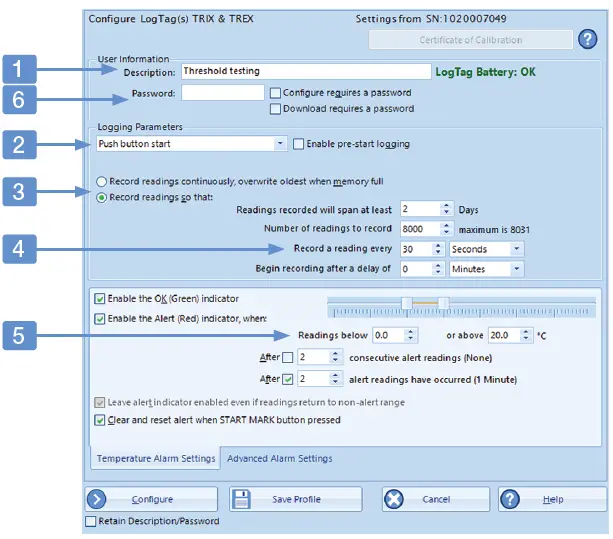
Task: Uncheck alert readings have occurred checkbox
Action: [x=288, y=379]
